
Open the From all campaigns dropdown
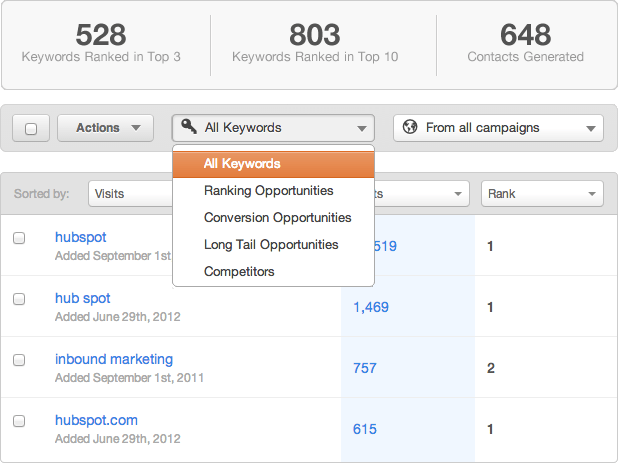coord(498,128)
